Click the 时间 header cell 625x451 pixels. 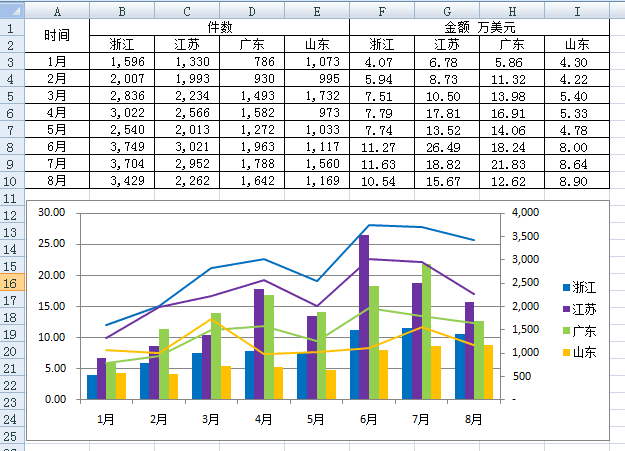[57, 35]
